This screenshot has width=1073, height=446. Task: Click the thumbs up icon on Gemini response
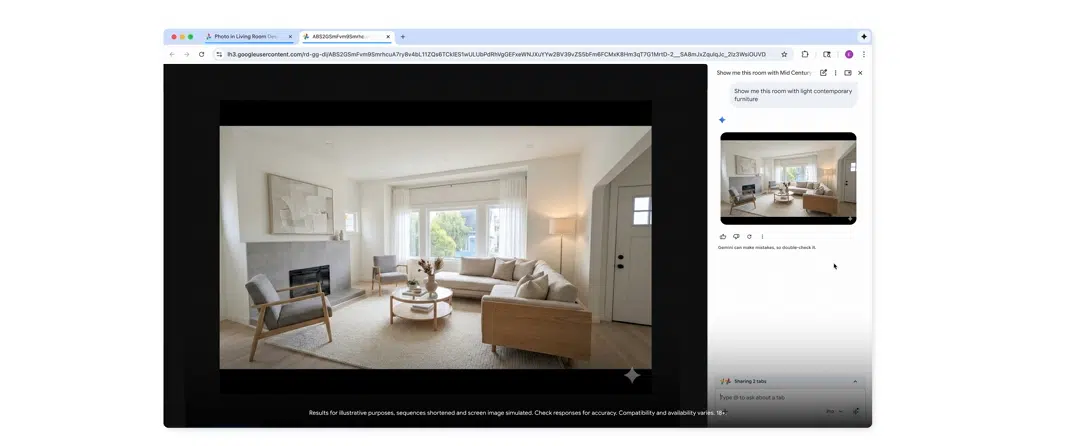click(x=723, y=237)
